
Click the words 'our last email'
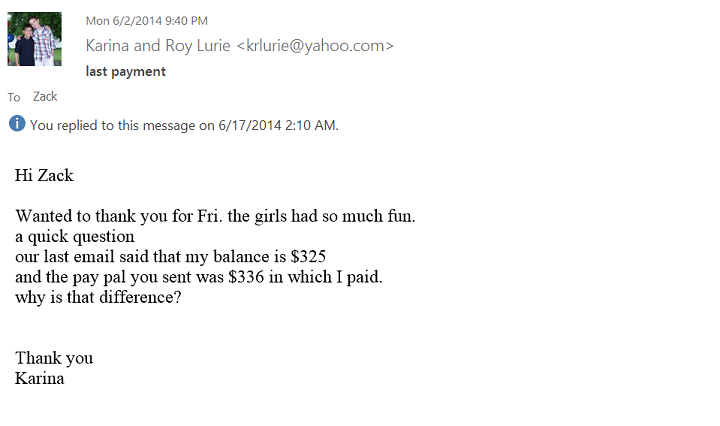point(63,257)
